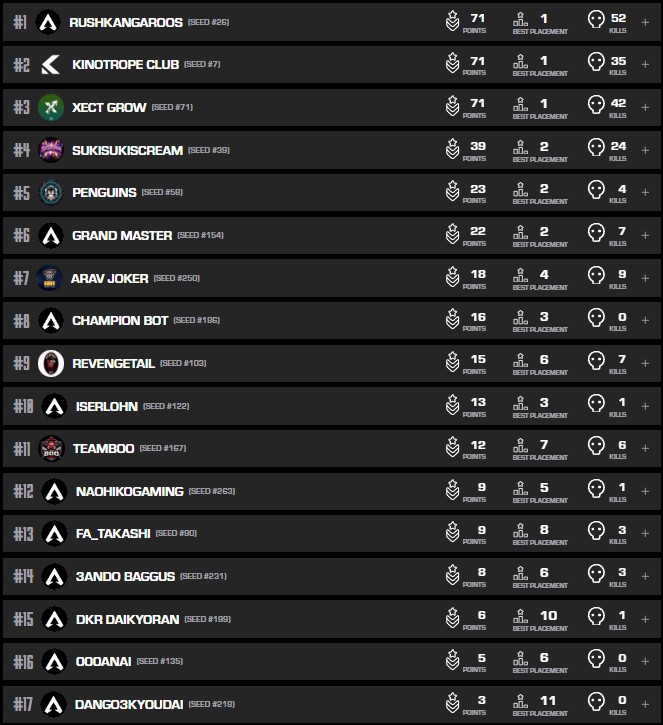The width and height of the screenshot is (663, 725).
Task: Click the Xect Grow team logo
Action: tap(51, 107)
